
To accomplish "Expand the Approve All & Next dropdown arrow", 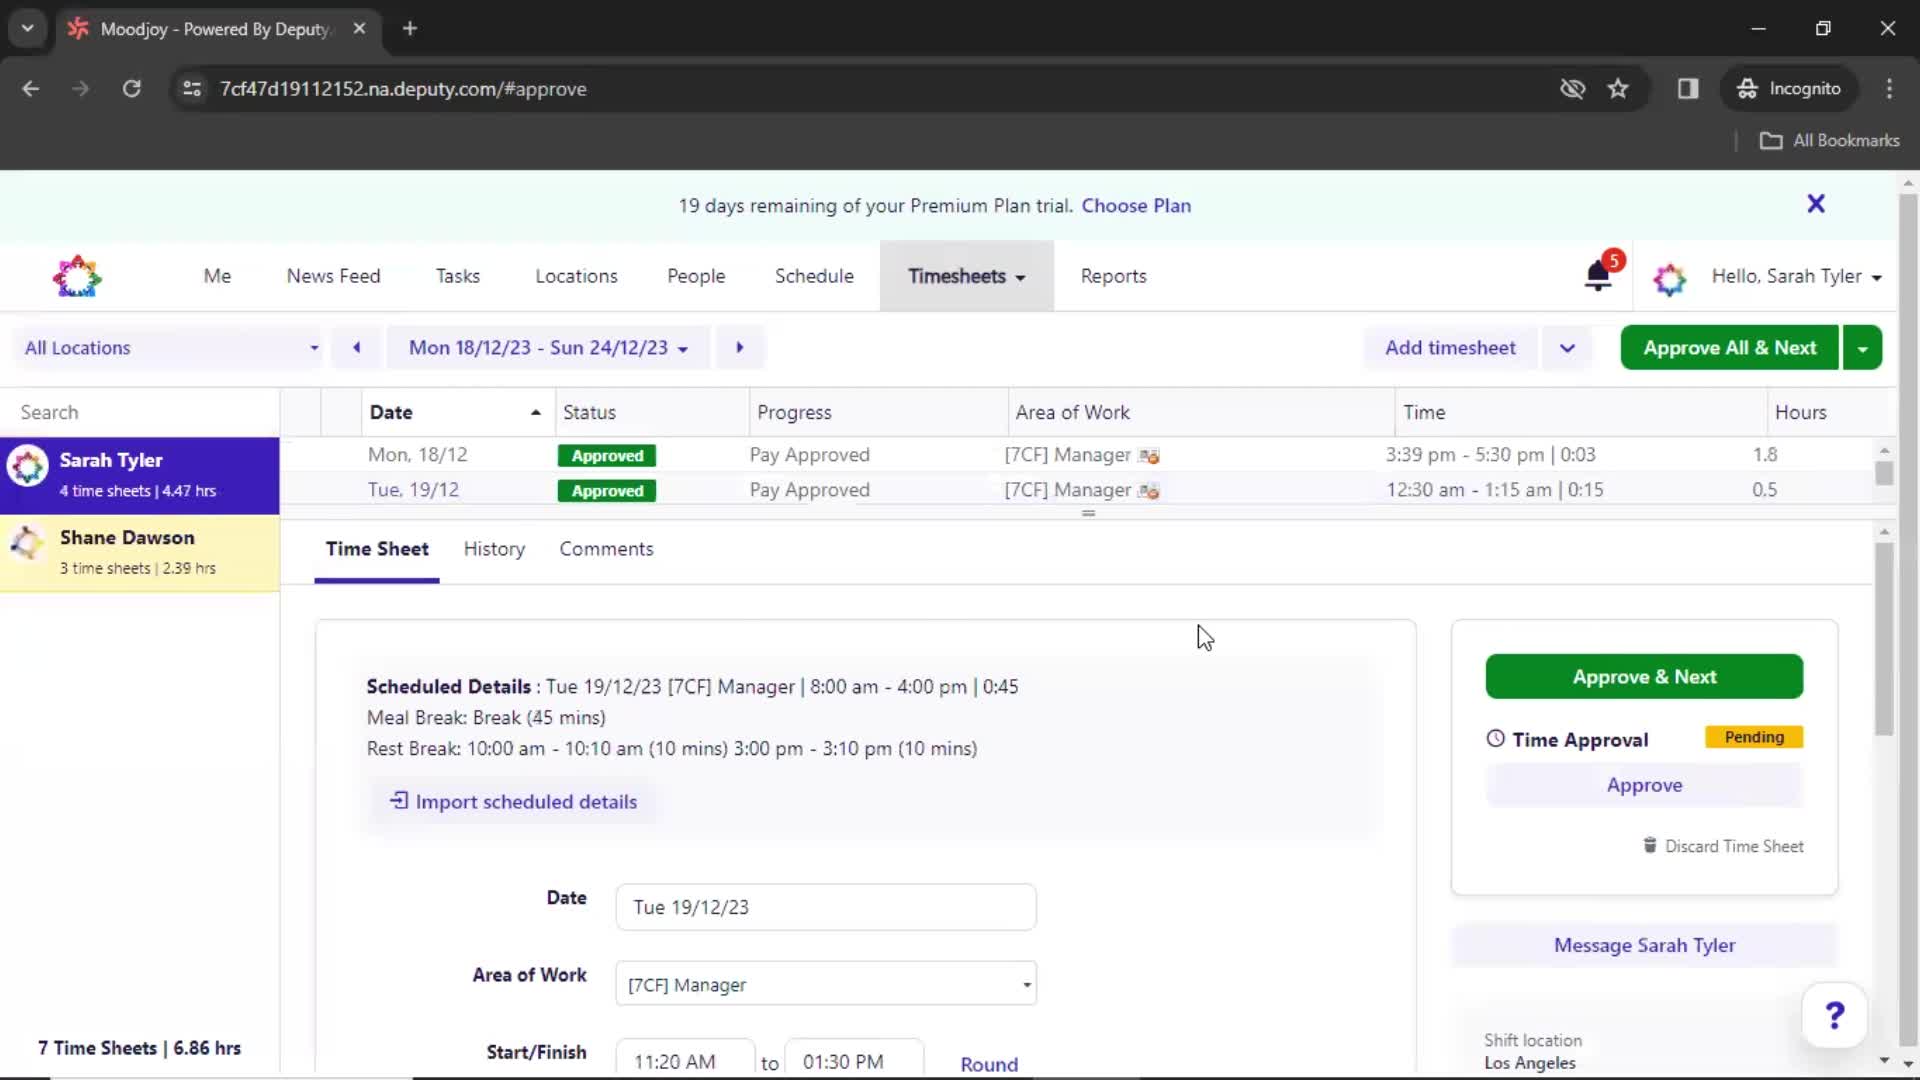I will coord(1862,347).
